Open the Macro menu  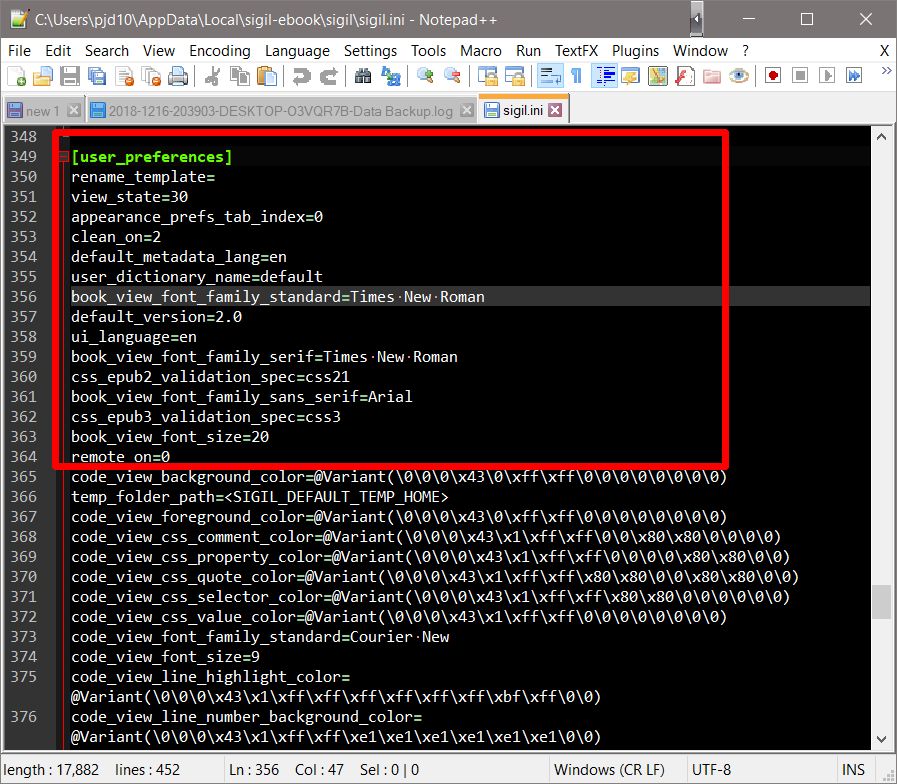pyautogui.click(x=481, y=51)
